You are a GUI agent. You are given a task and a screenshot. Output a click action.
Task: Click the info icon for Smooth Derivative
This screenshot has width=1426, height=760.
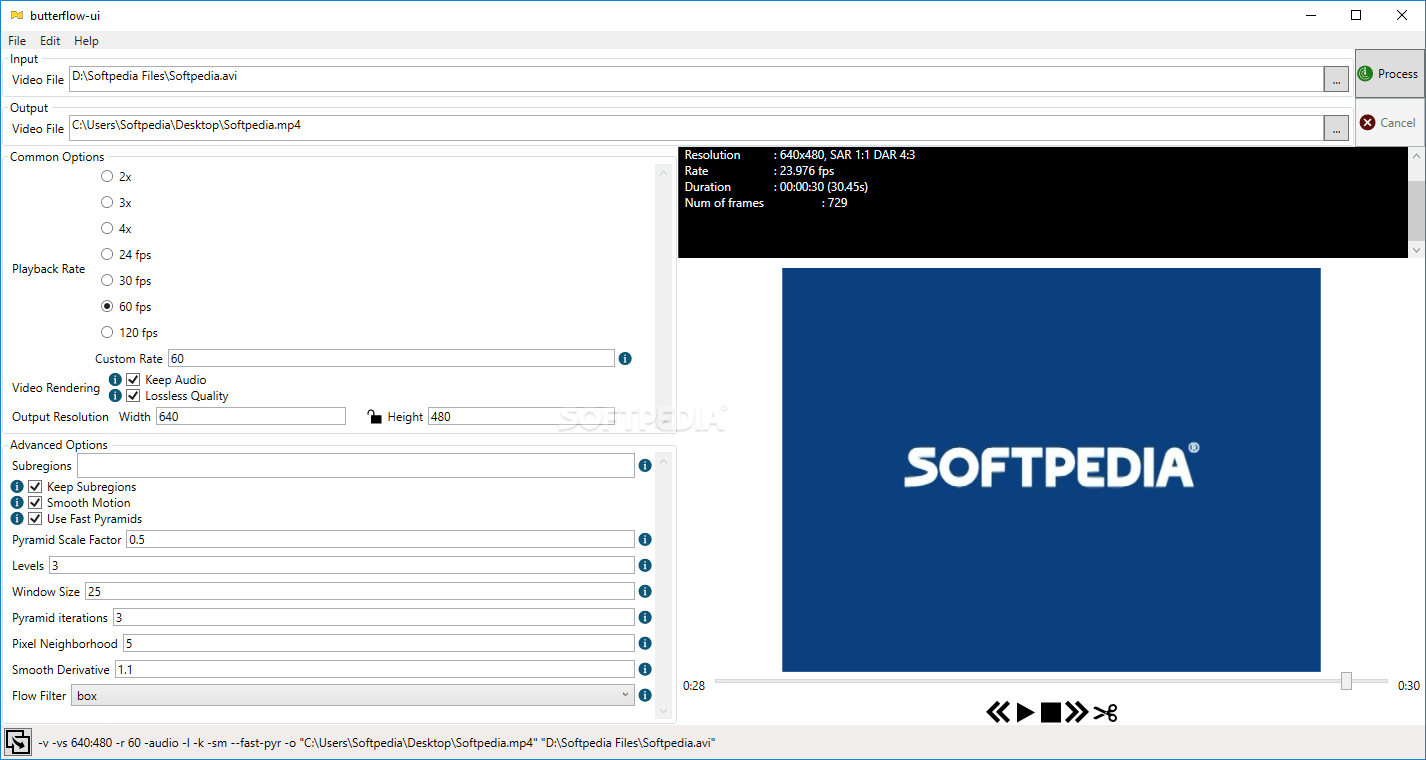pos(645,670)
